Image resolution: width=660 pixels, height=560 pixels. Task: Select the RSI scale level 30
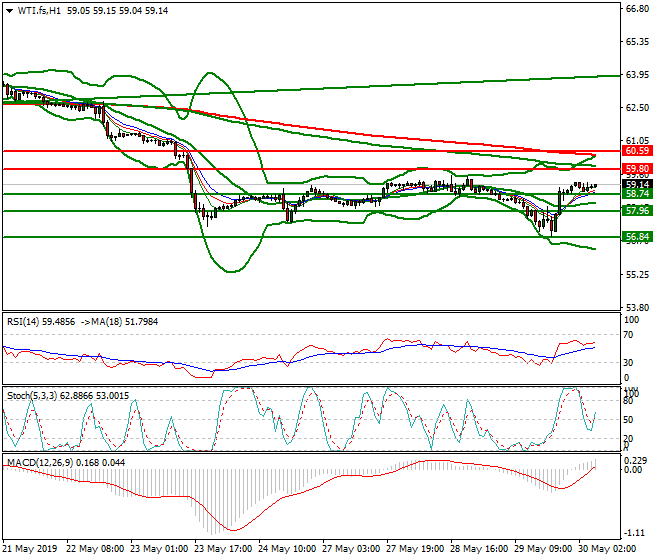click(x=628, y=363)
